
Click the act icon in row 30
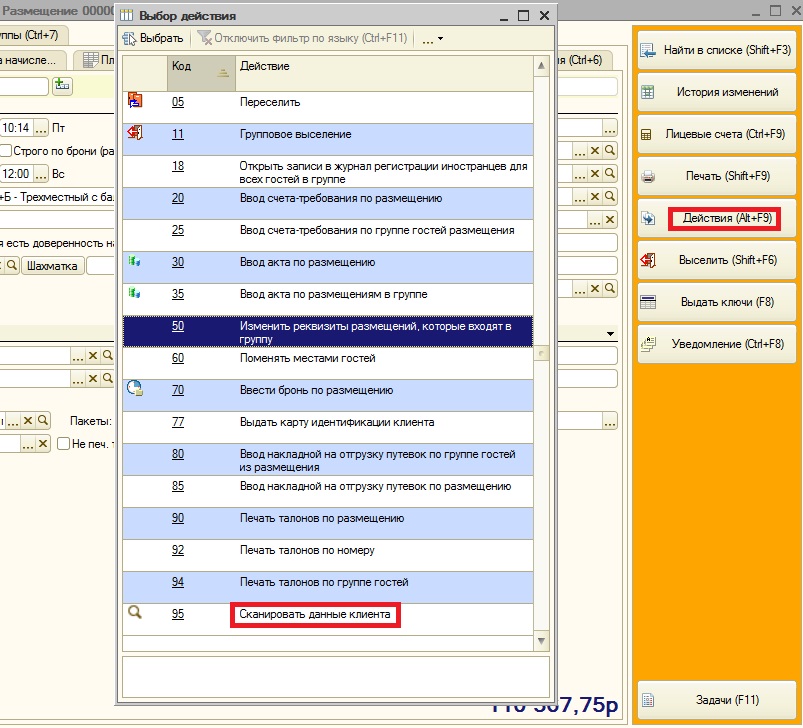[x=134, y=261]
